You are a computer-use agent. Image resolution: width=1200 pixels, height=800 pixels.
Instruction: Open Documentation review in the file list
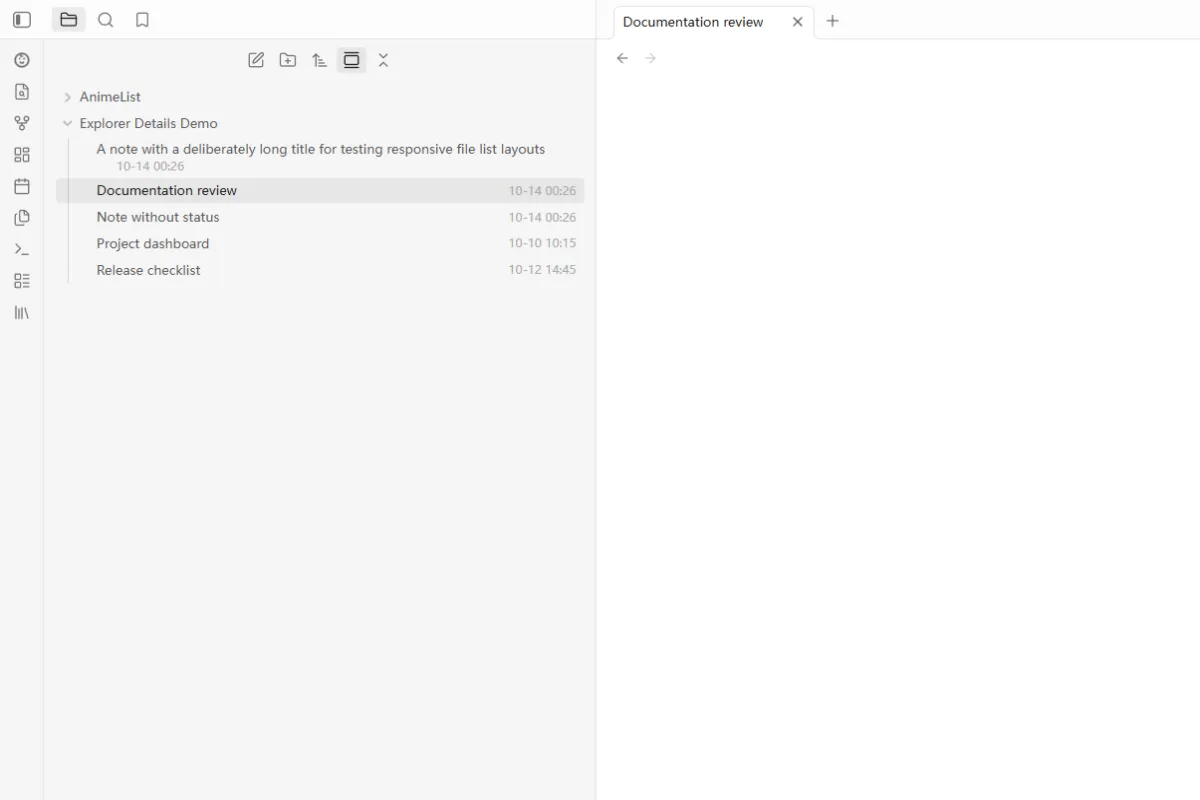click(320, 191)
